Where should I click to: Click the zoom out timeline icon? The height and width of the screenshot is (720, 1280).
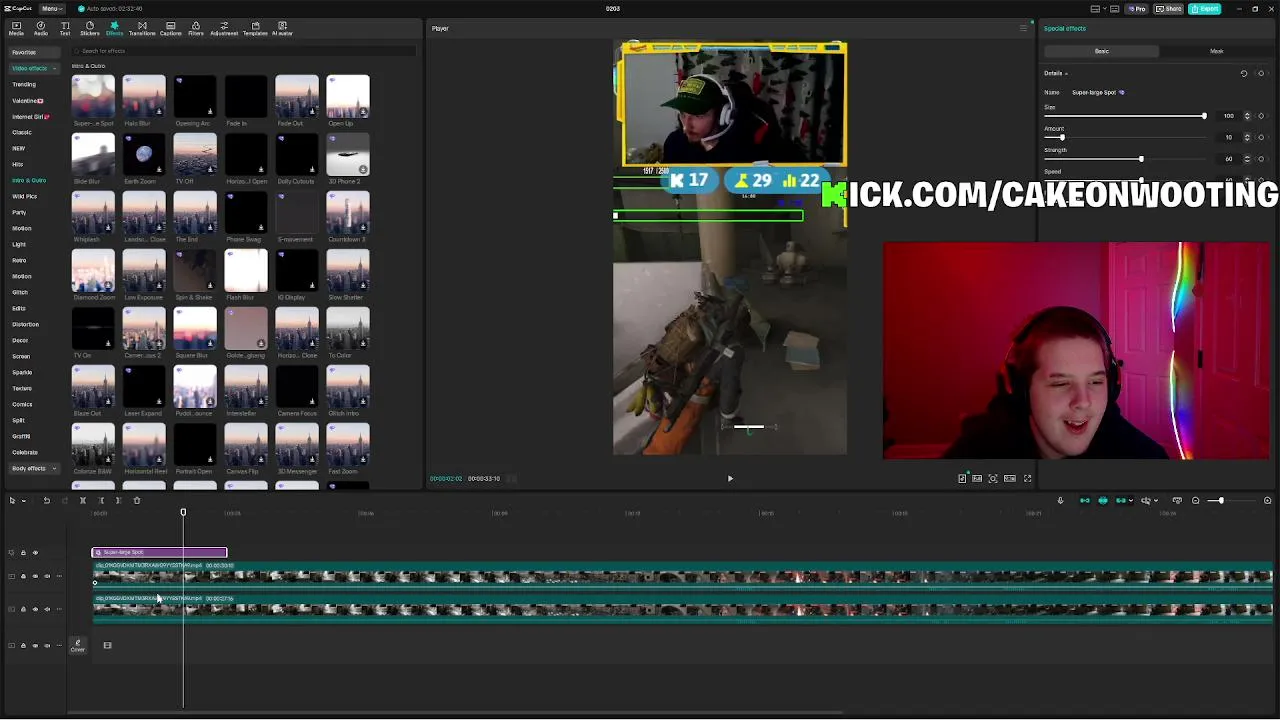(1195, 500)
